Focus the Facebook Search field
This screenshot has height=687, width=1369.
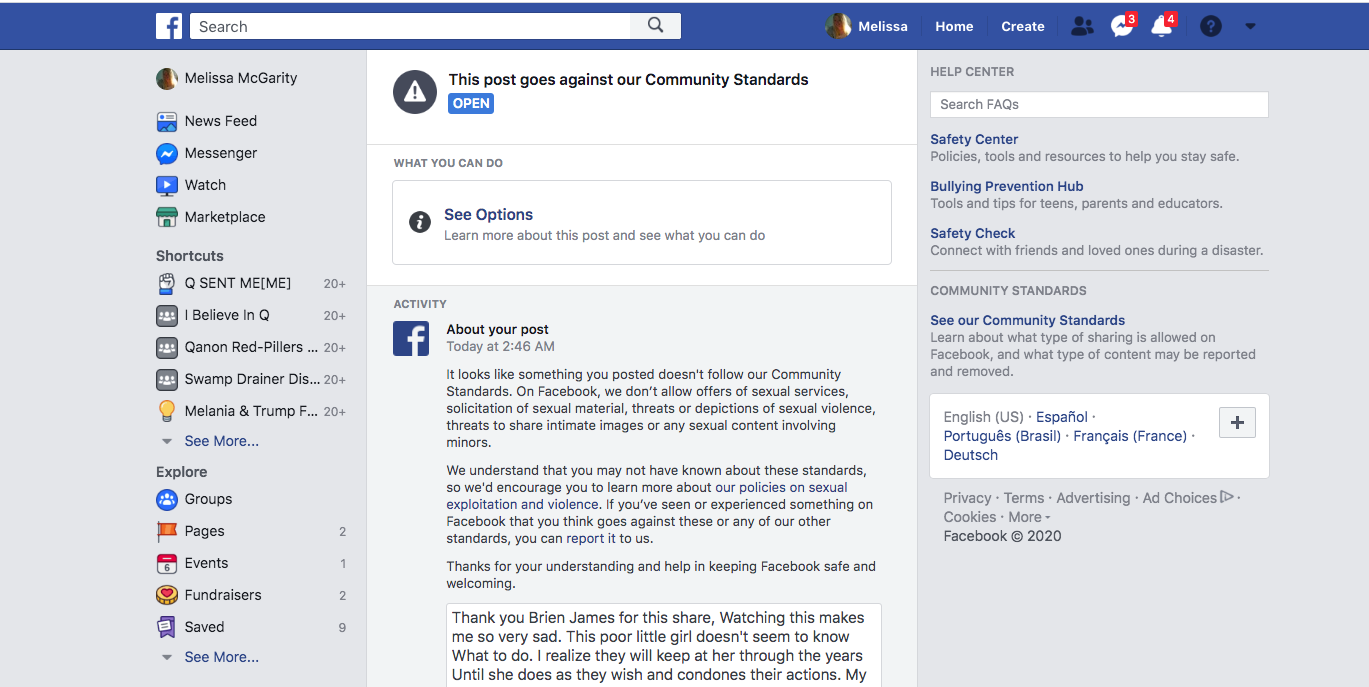[x=410, y=26]
